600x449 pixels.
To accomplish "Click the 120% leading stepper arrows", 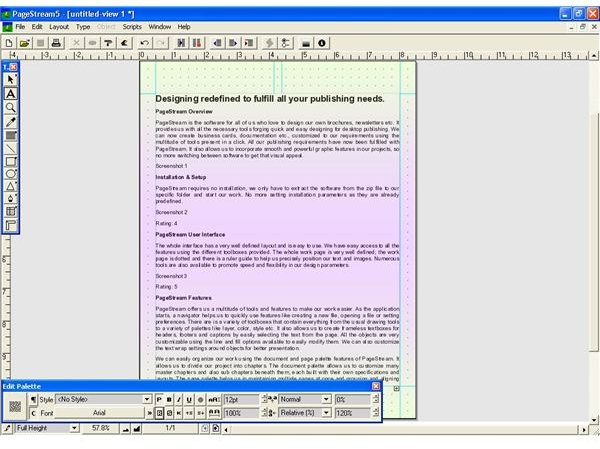I will tap(376, 413).
